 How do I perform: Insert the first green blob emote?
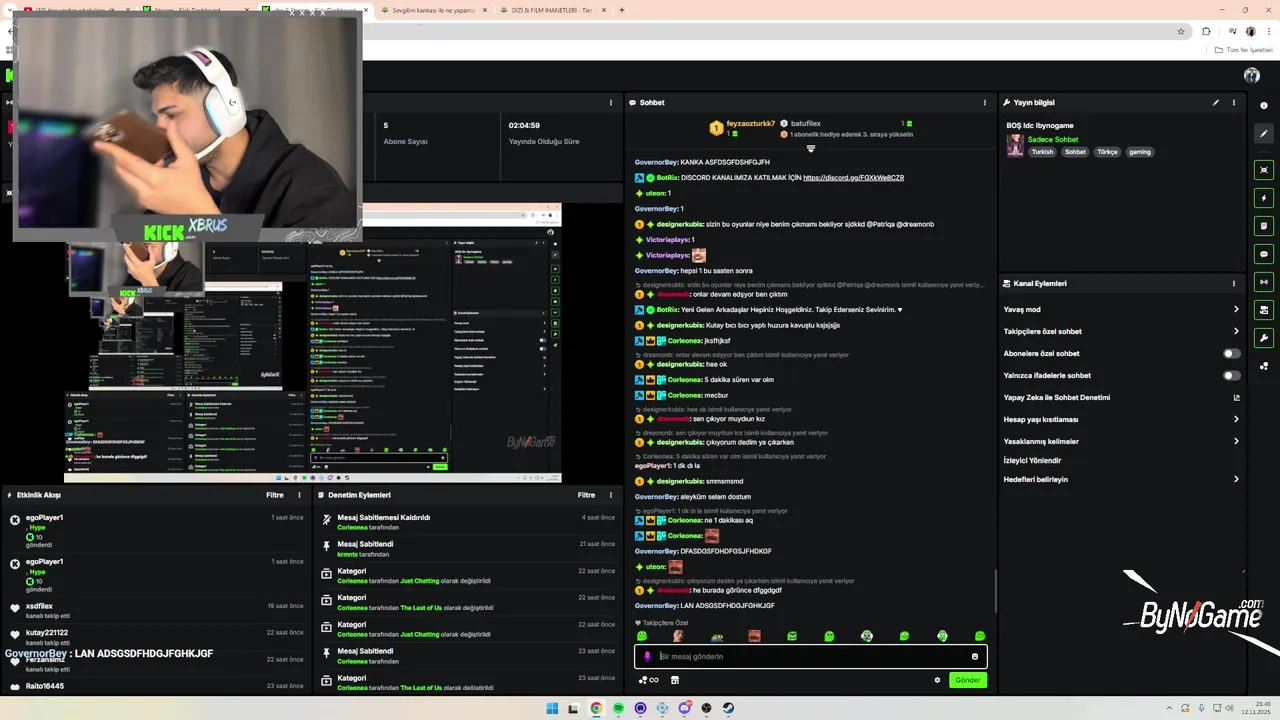(642, 636)
